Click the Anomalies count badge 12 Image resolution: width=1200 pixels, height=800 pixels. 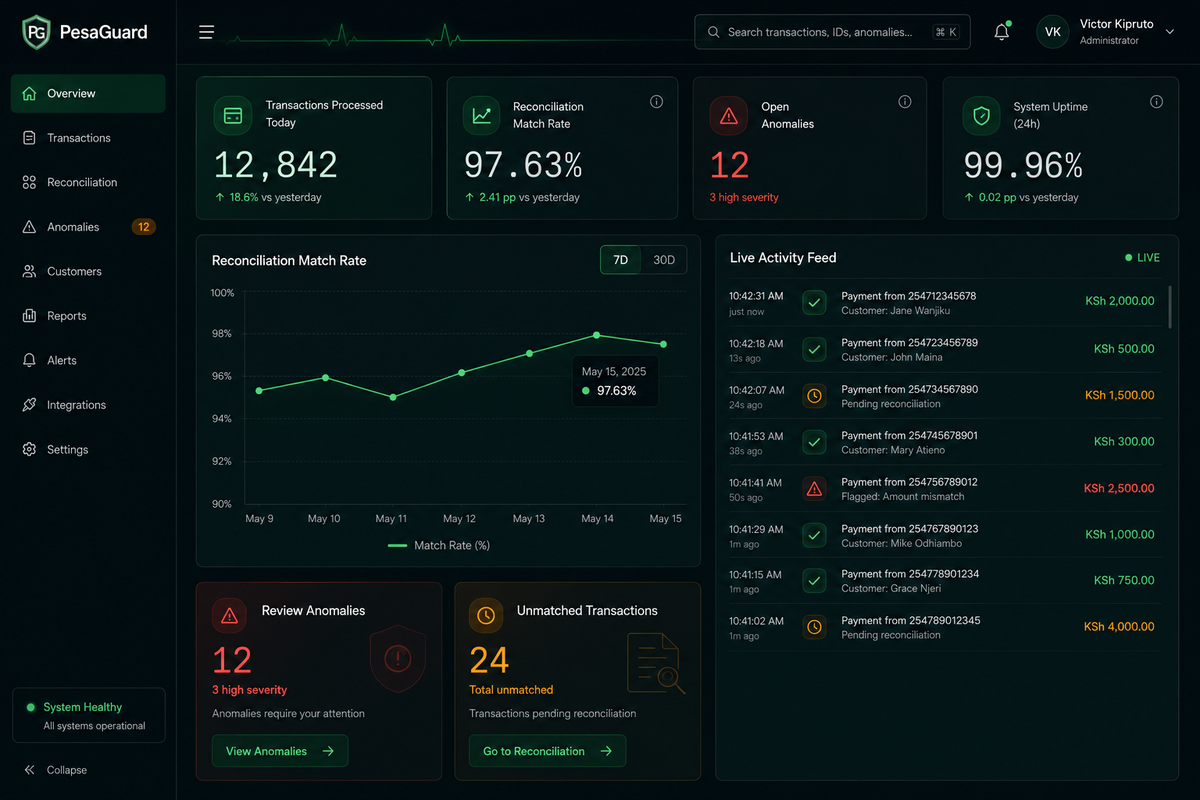[x=143, y=227]
